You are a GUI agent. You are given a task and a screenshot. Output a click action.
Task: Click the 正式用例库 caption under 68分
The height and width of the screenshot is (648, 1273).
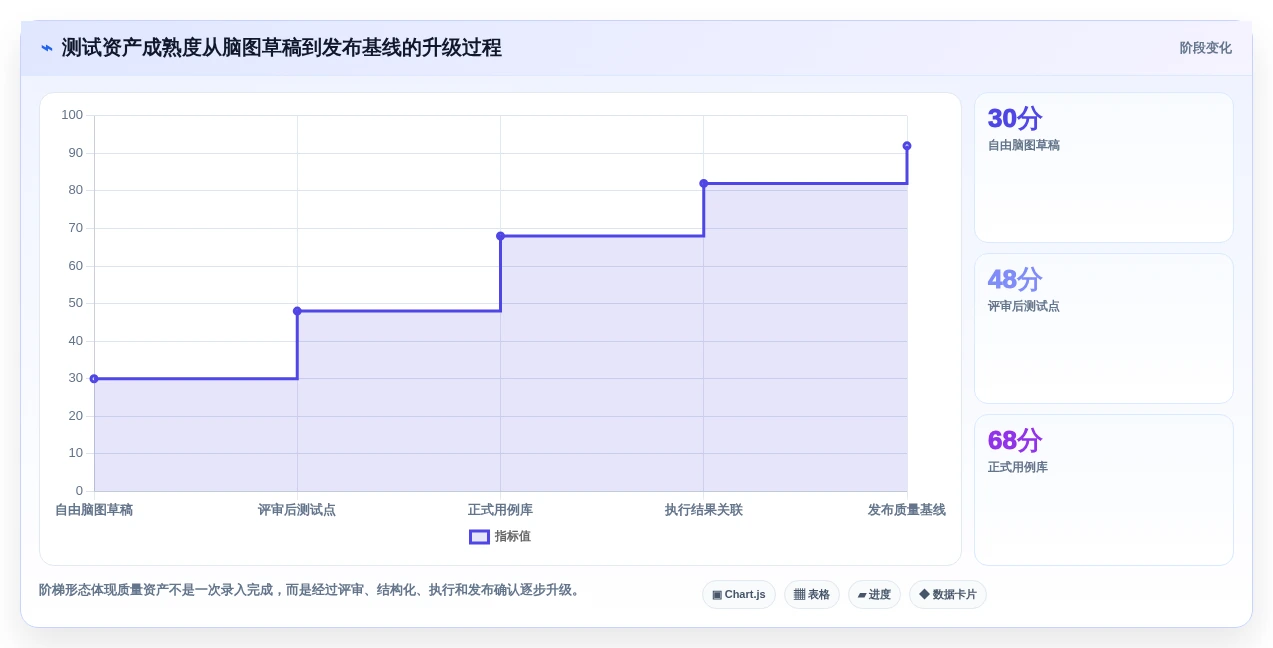[1018, 467]
